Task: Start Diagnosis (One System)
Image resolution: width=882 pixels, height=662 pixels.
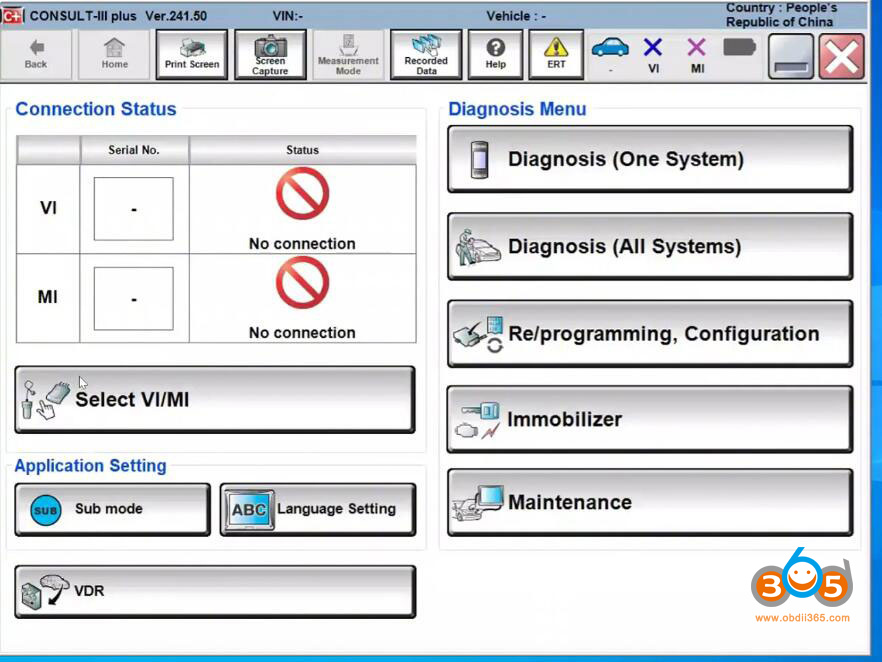Action: 650,159
